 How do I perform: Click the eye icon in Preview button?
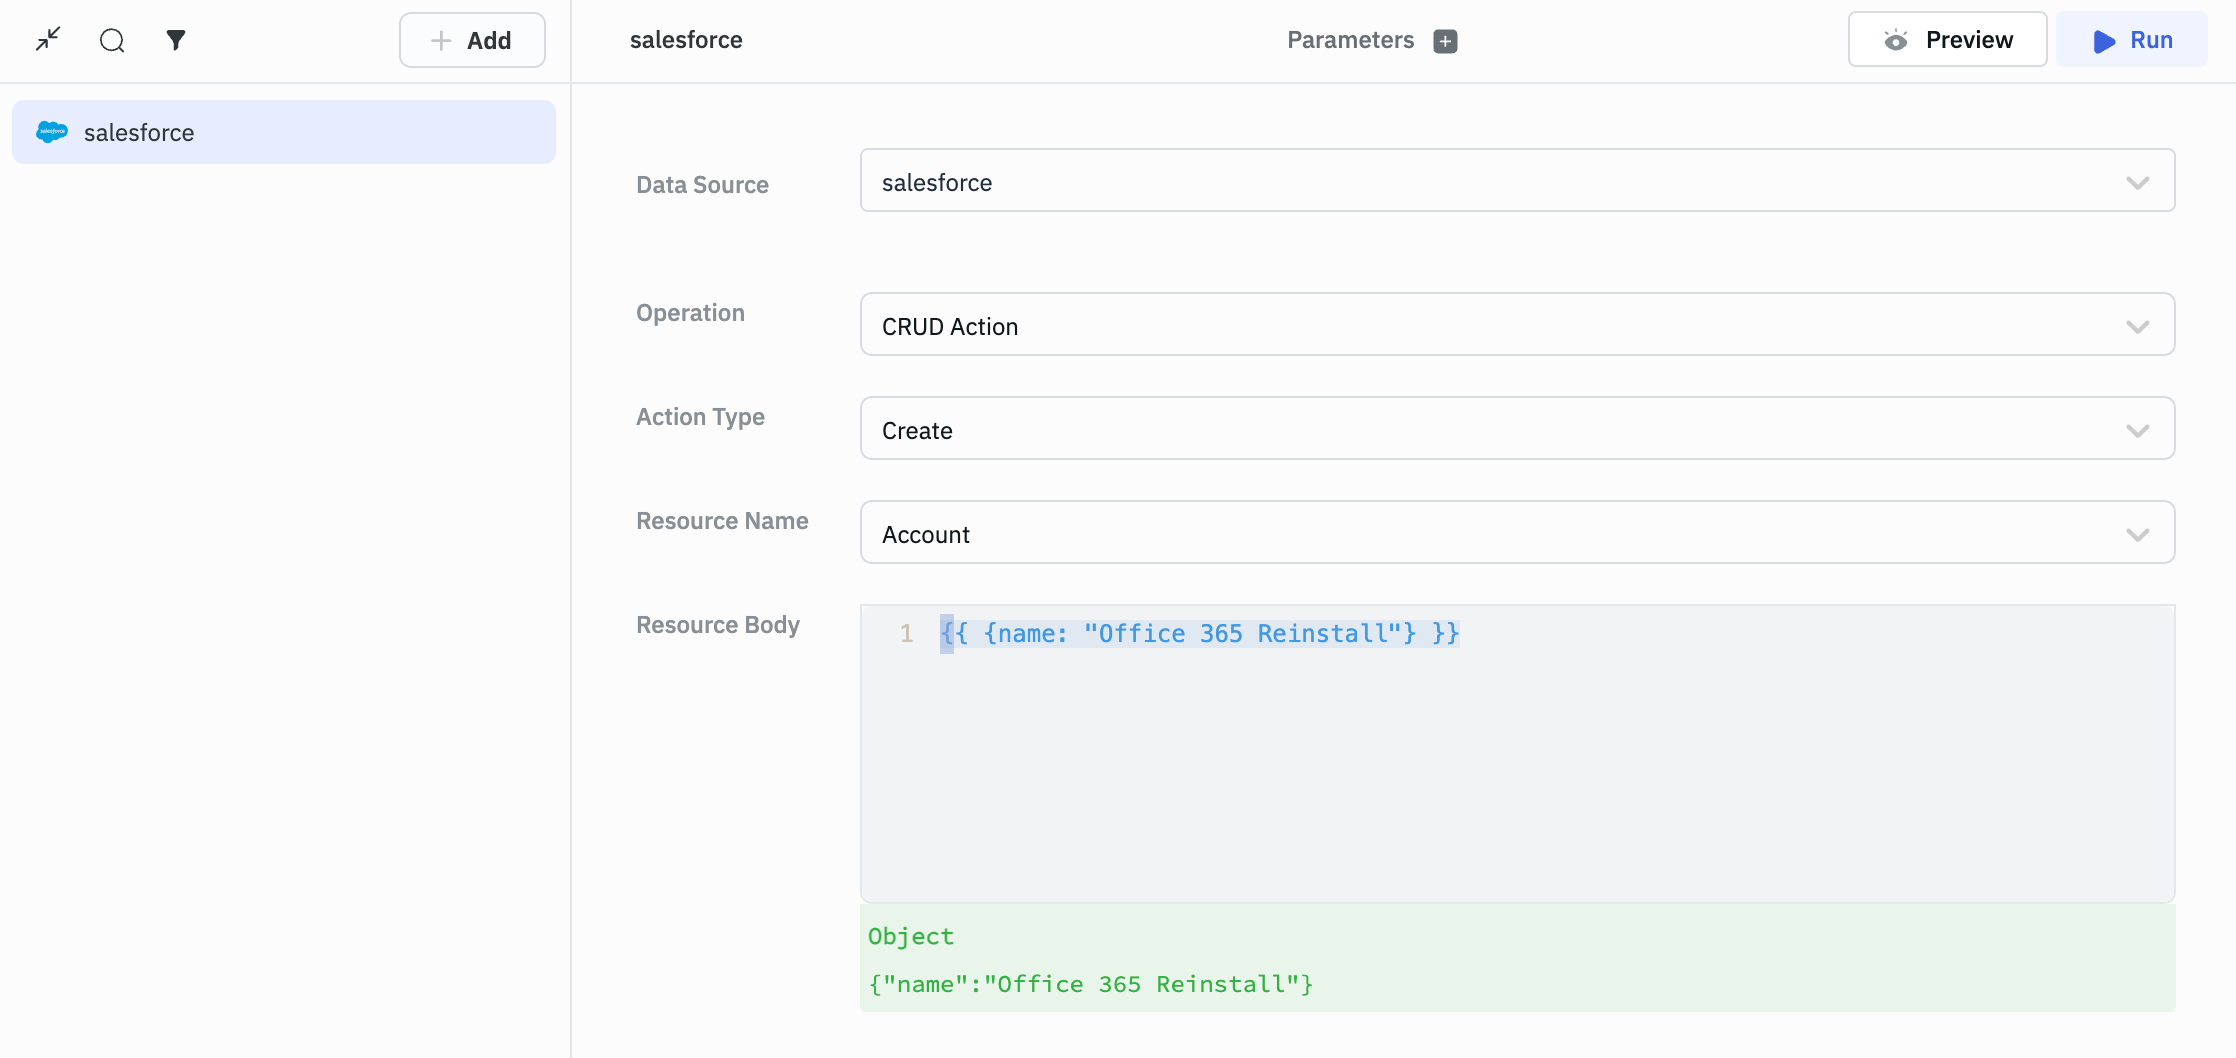[x=1895, y=40]
